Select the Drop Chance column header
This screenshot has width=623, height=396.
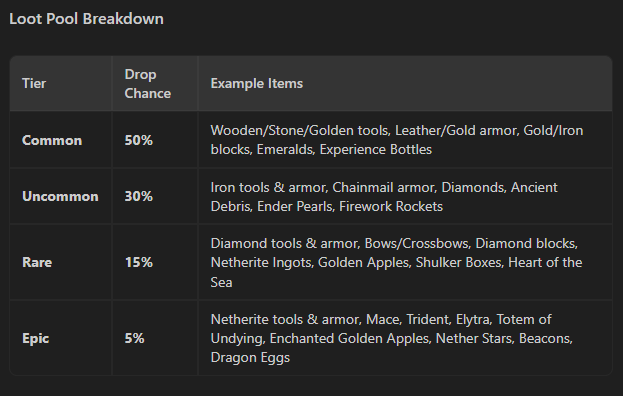(x=148, y=83)
